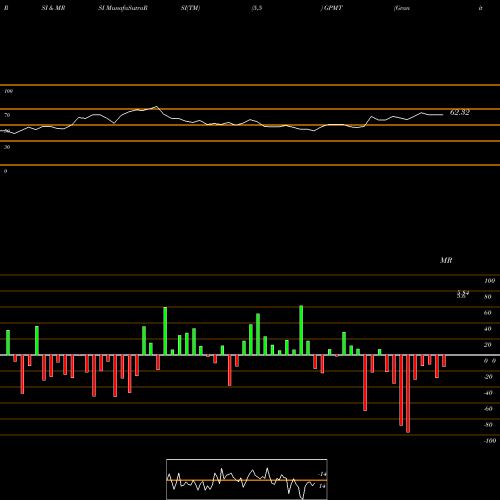Click the longest red bar in MR histogram
500x500 pixels.
tap(408, 394)
